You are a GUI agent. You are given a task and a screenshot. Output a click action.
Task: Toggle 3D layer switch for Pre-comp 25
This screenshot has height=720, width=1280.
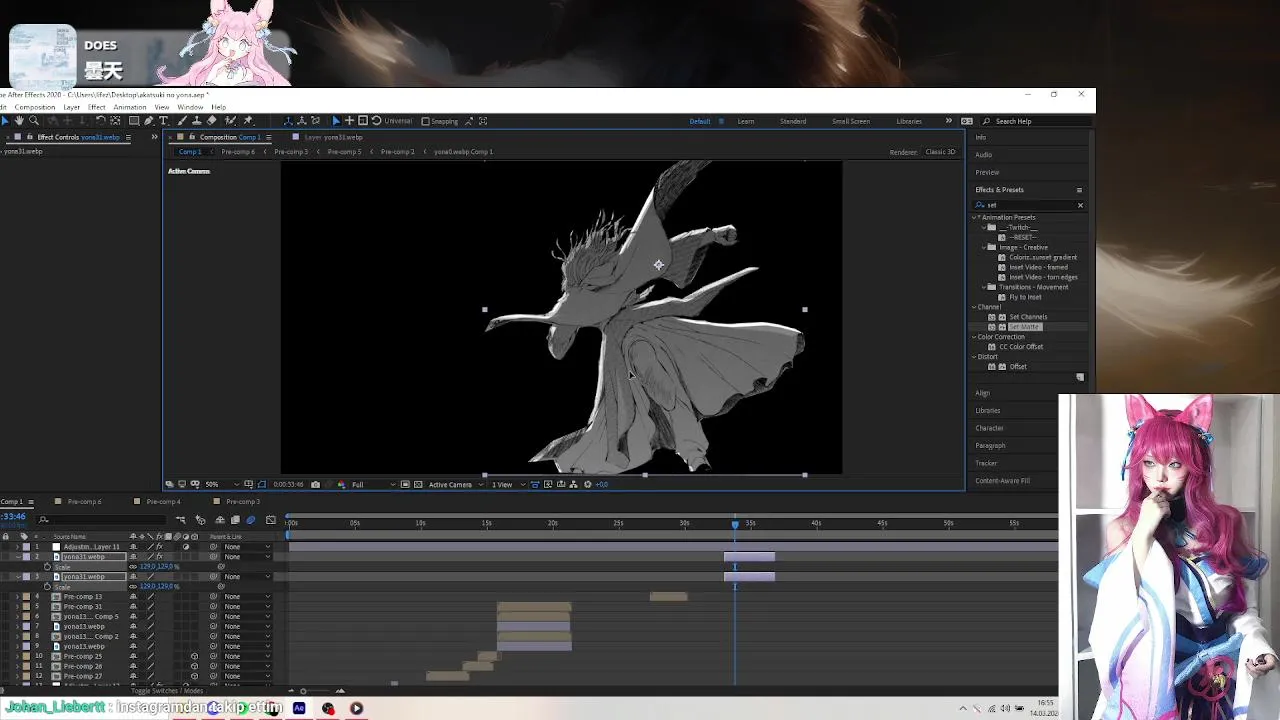click(x=194, y=657)
